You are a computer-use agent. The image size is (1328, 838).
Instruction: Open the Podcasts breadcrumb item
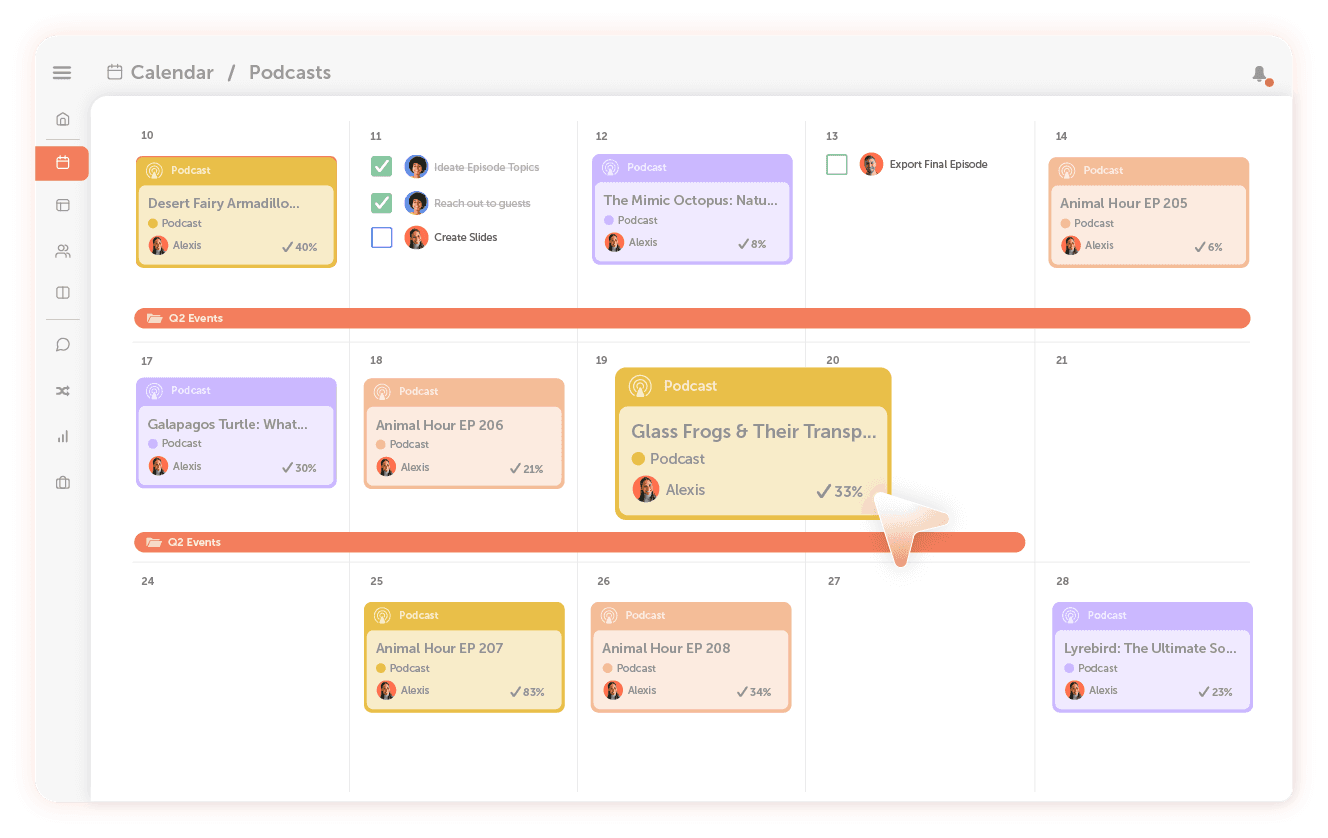tap(290, 72)
